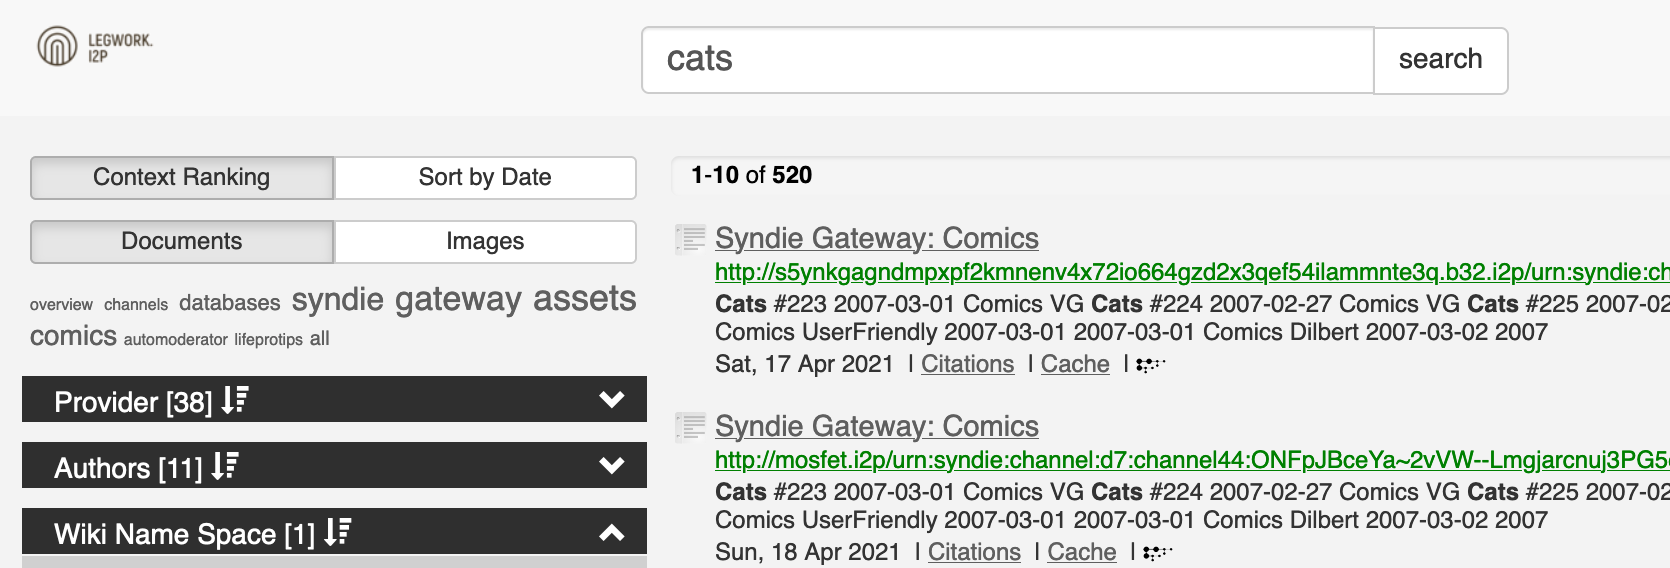Screen dimensions: 1670x568
Task: Click the "syndie" tag in the topic cloud
Action: point(337,300)
